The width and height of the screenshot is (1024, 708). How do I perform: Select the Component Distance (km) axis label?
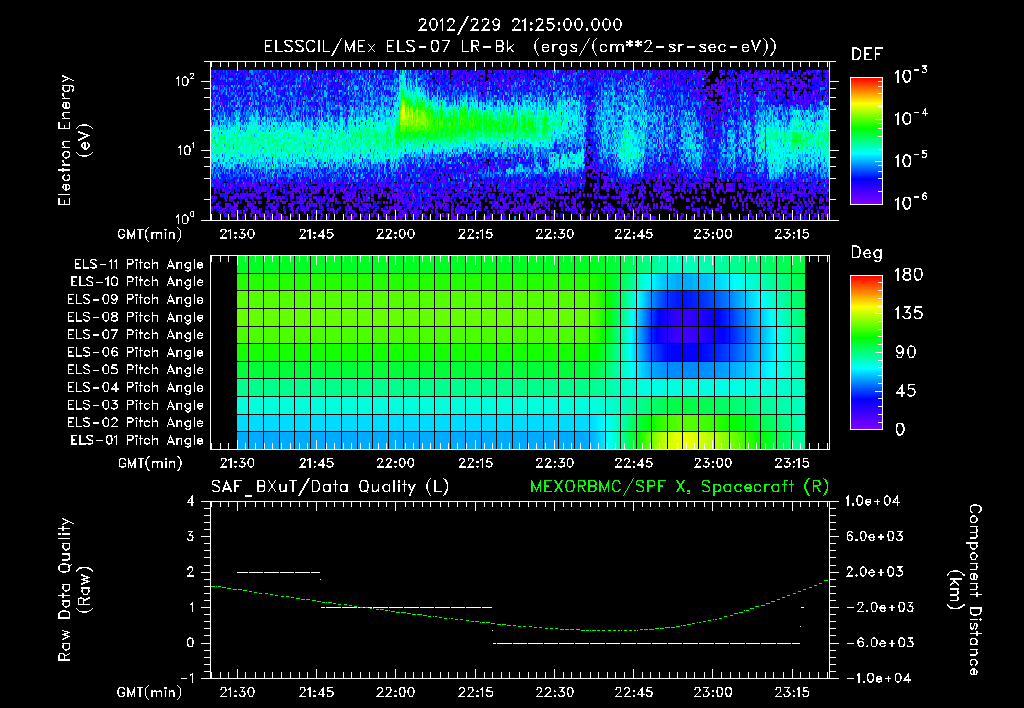coord(964,590)
